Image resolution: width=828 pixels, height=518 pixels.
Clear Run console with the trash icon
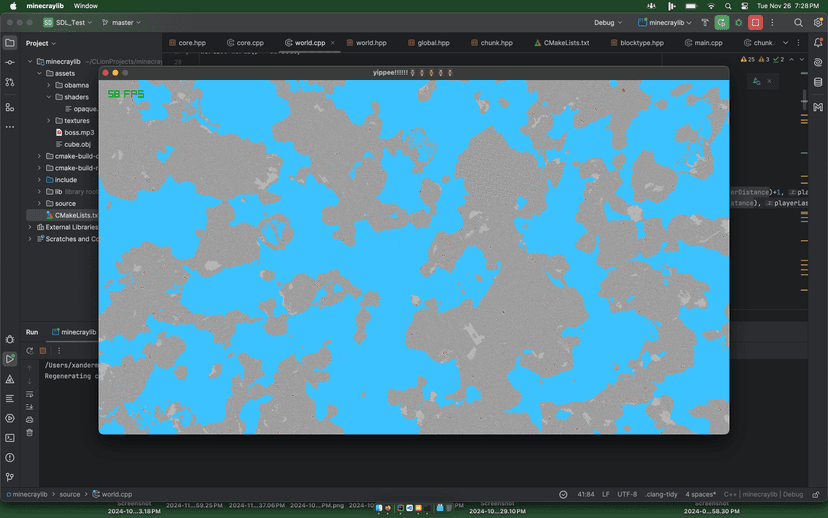pyautogui.click(x=29, y=433)
